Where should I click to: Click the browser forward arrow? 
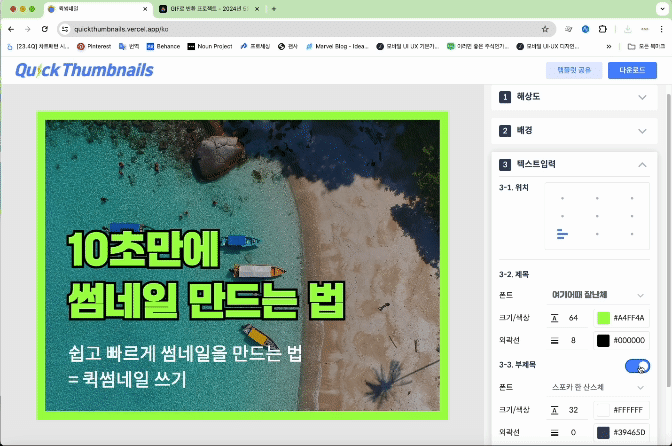pos(28,29)
